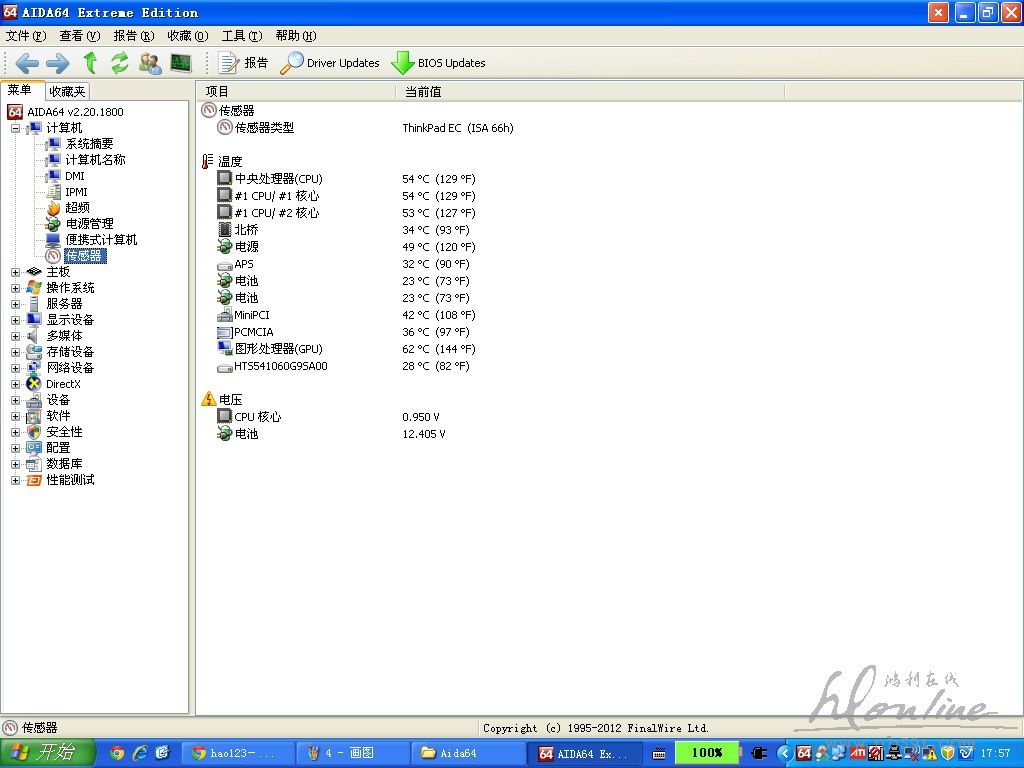Open Driver Updates
The height and width of the screenshot is (768, 1024).
(330, 63)
